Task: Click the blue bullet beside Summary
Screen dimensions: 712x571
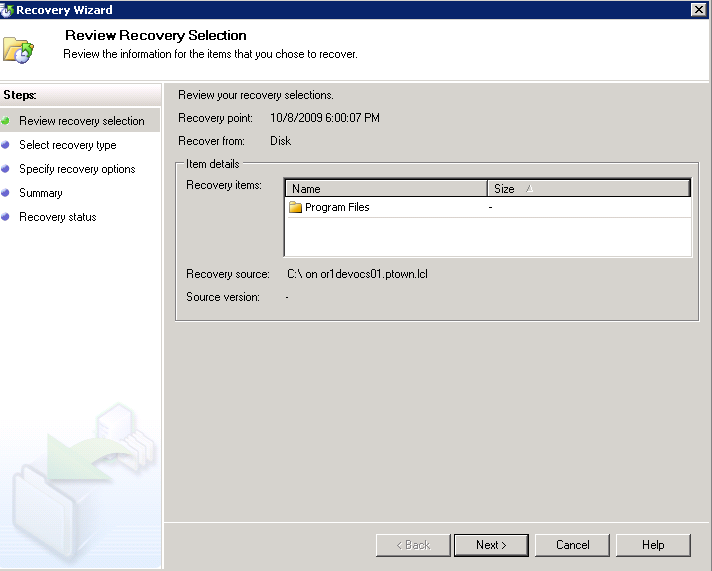Action: [x=5, y=193]
